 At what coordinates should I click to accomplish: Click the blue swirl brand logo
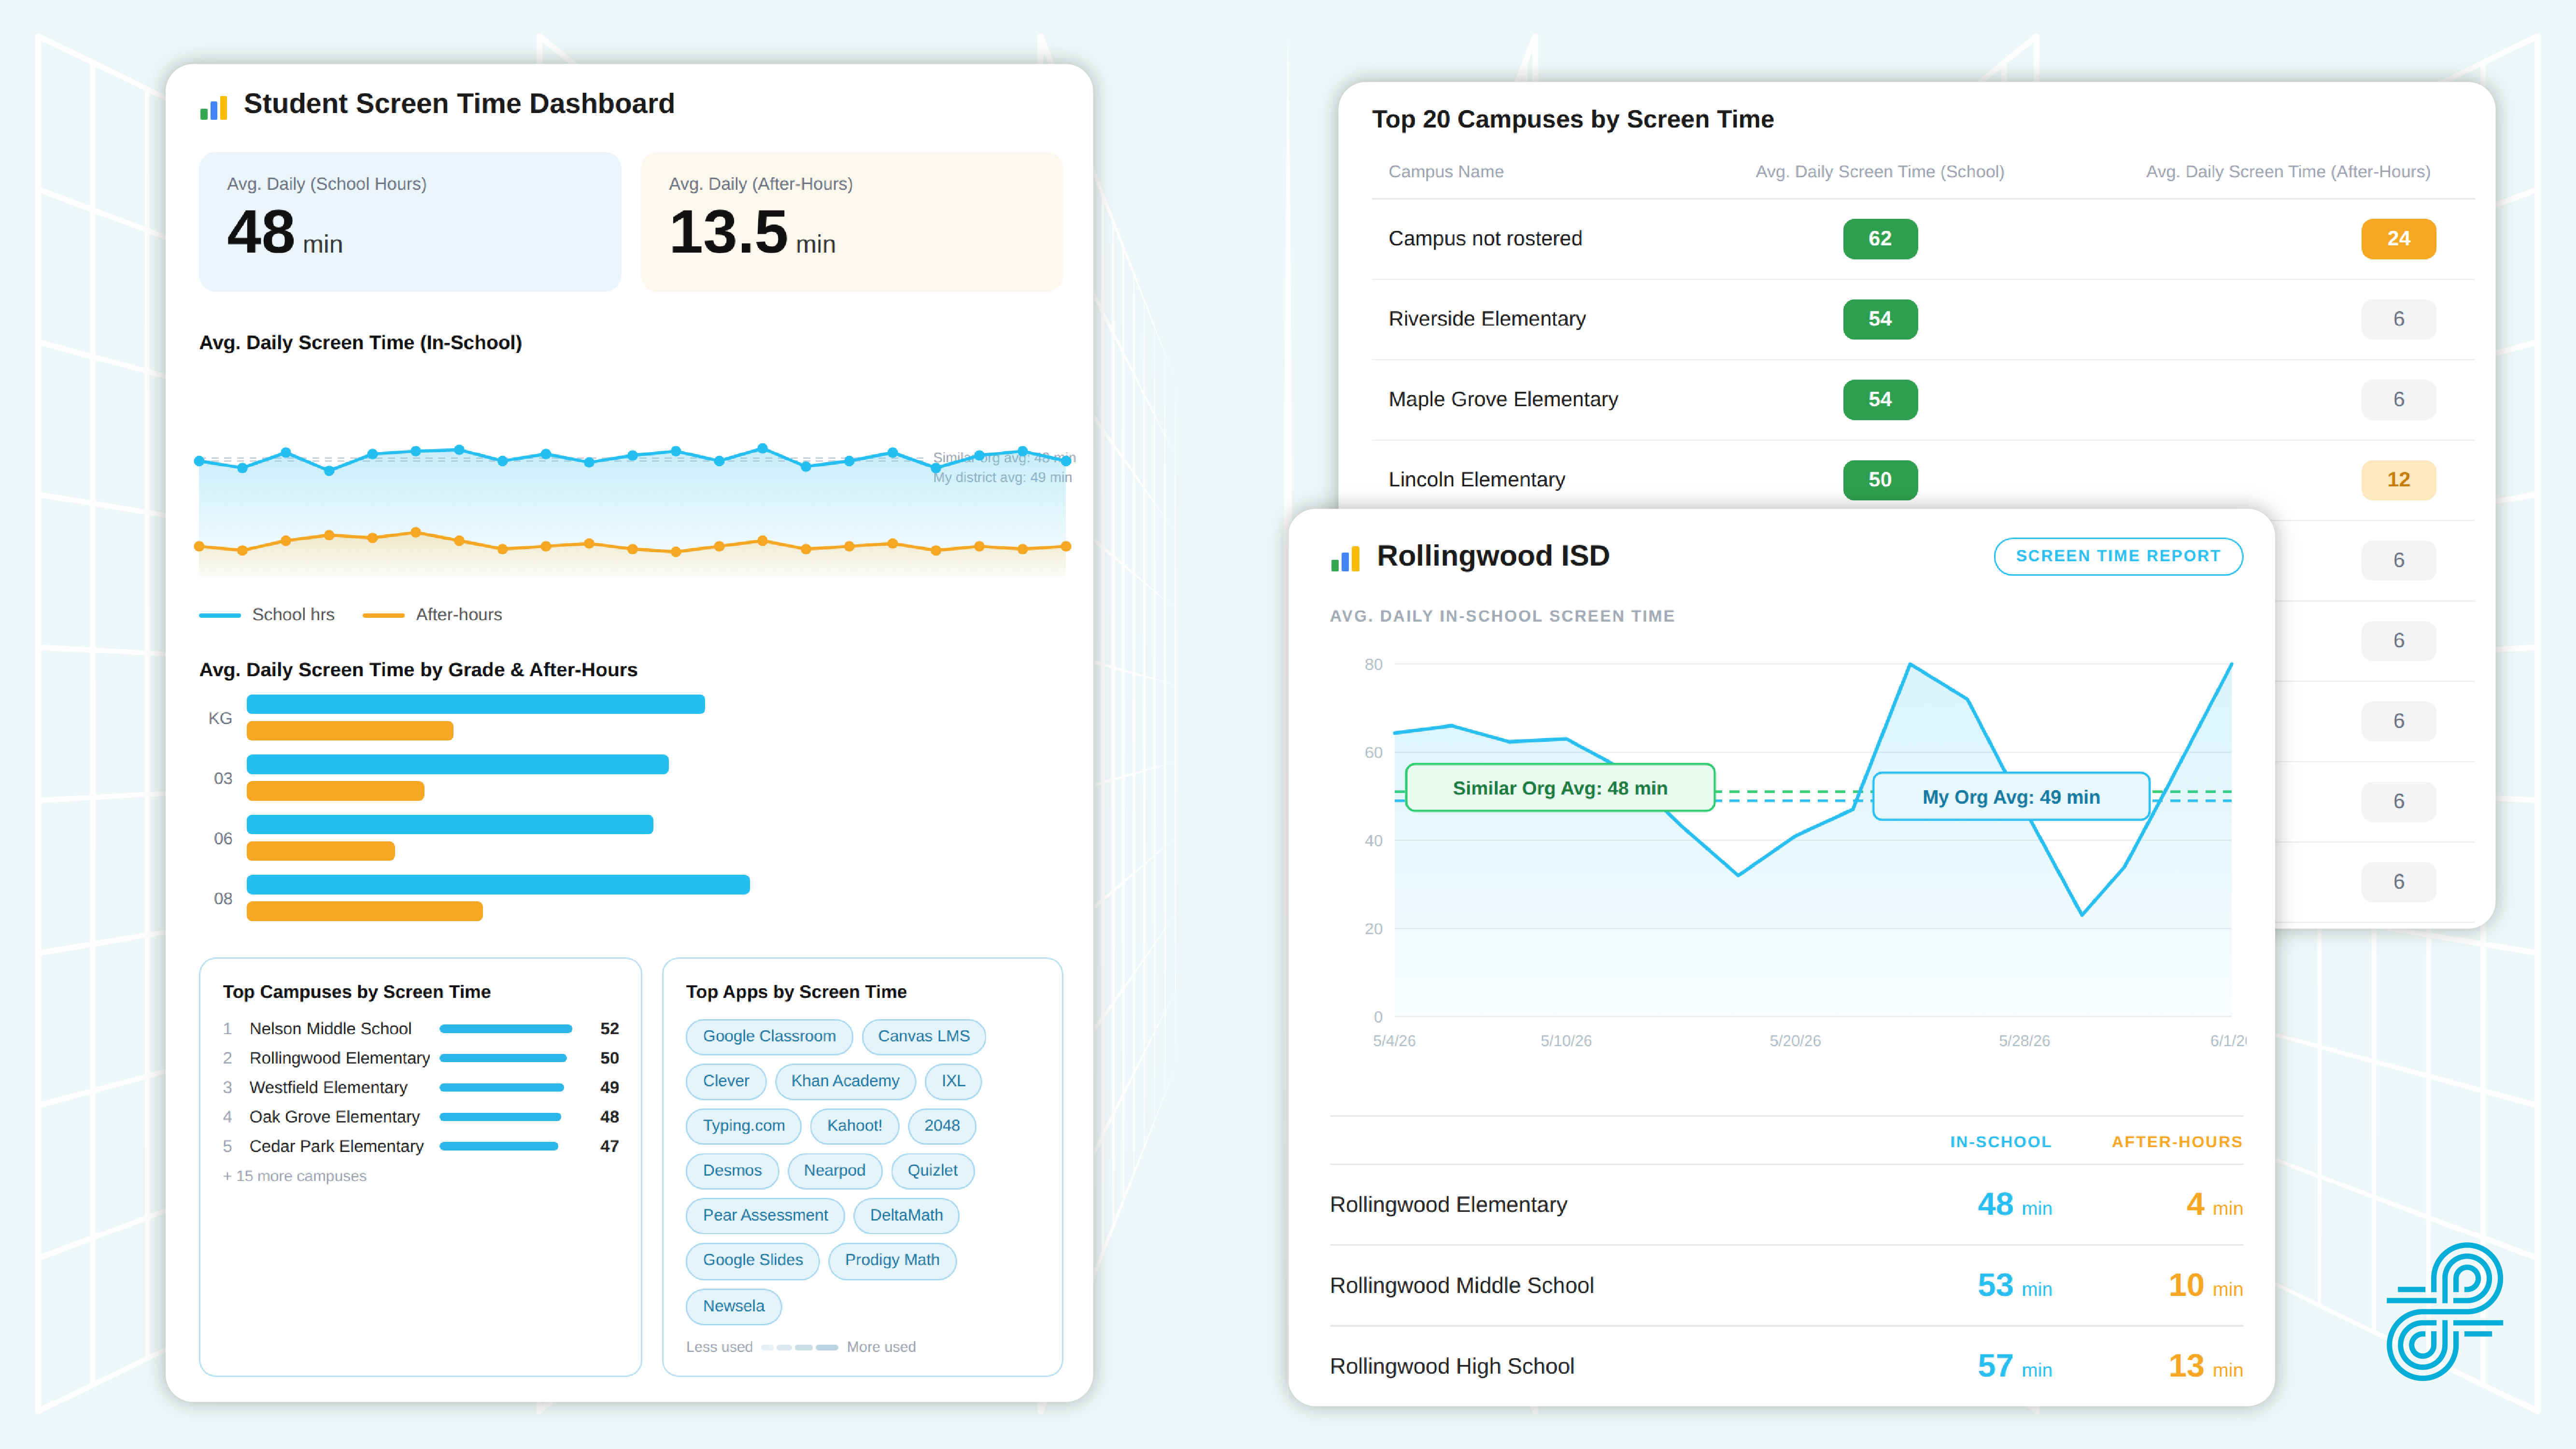point(2444,1311)
